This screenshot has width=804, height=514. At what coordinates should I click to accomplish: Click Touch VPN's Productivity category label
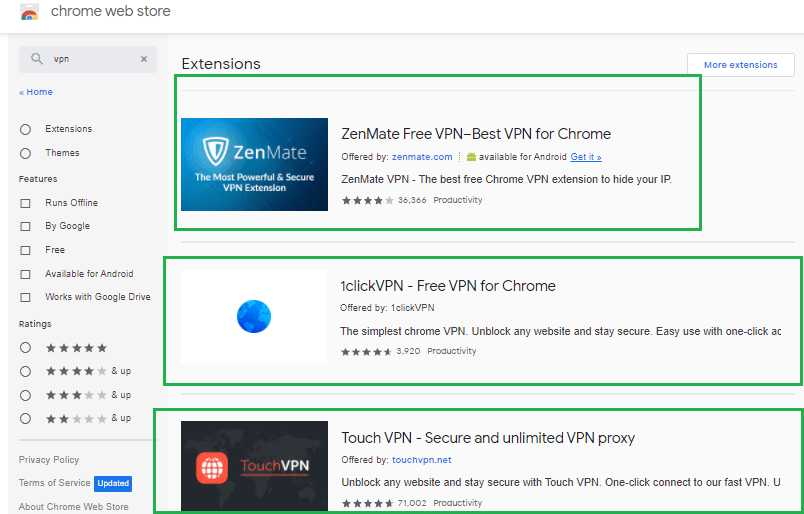pyautogui.click(x=457, y=503)
